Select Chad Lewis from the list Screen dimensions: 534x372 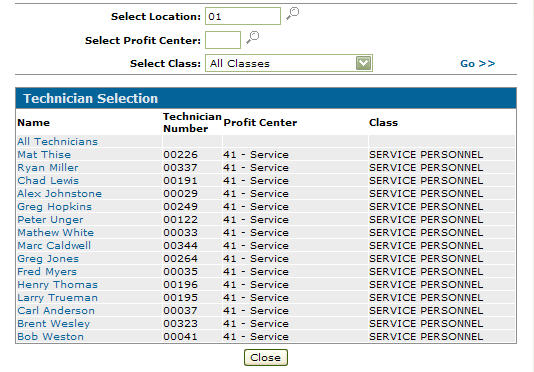[48, 180]
